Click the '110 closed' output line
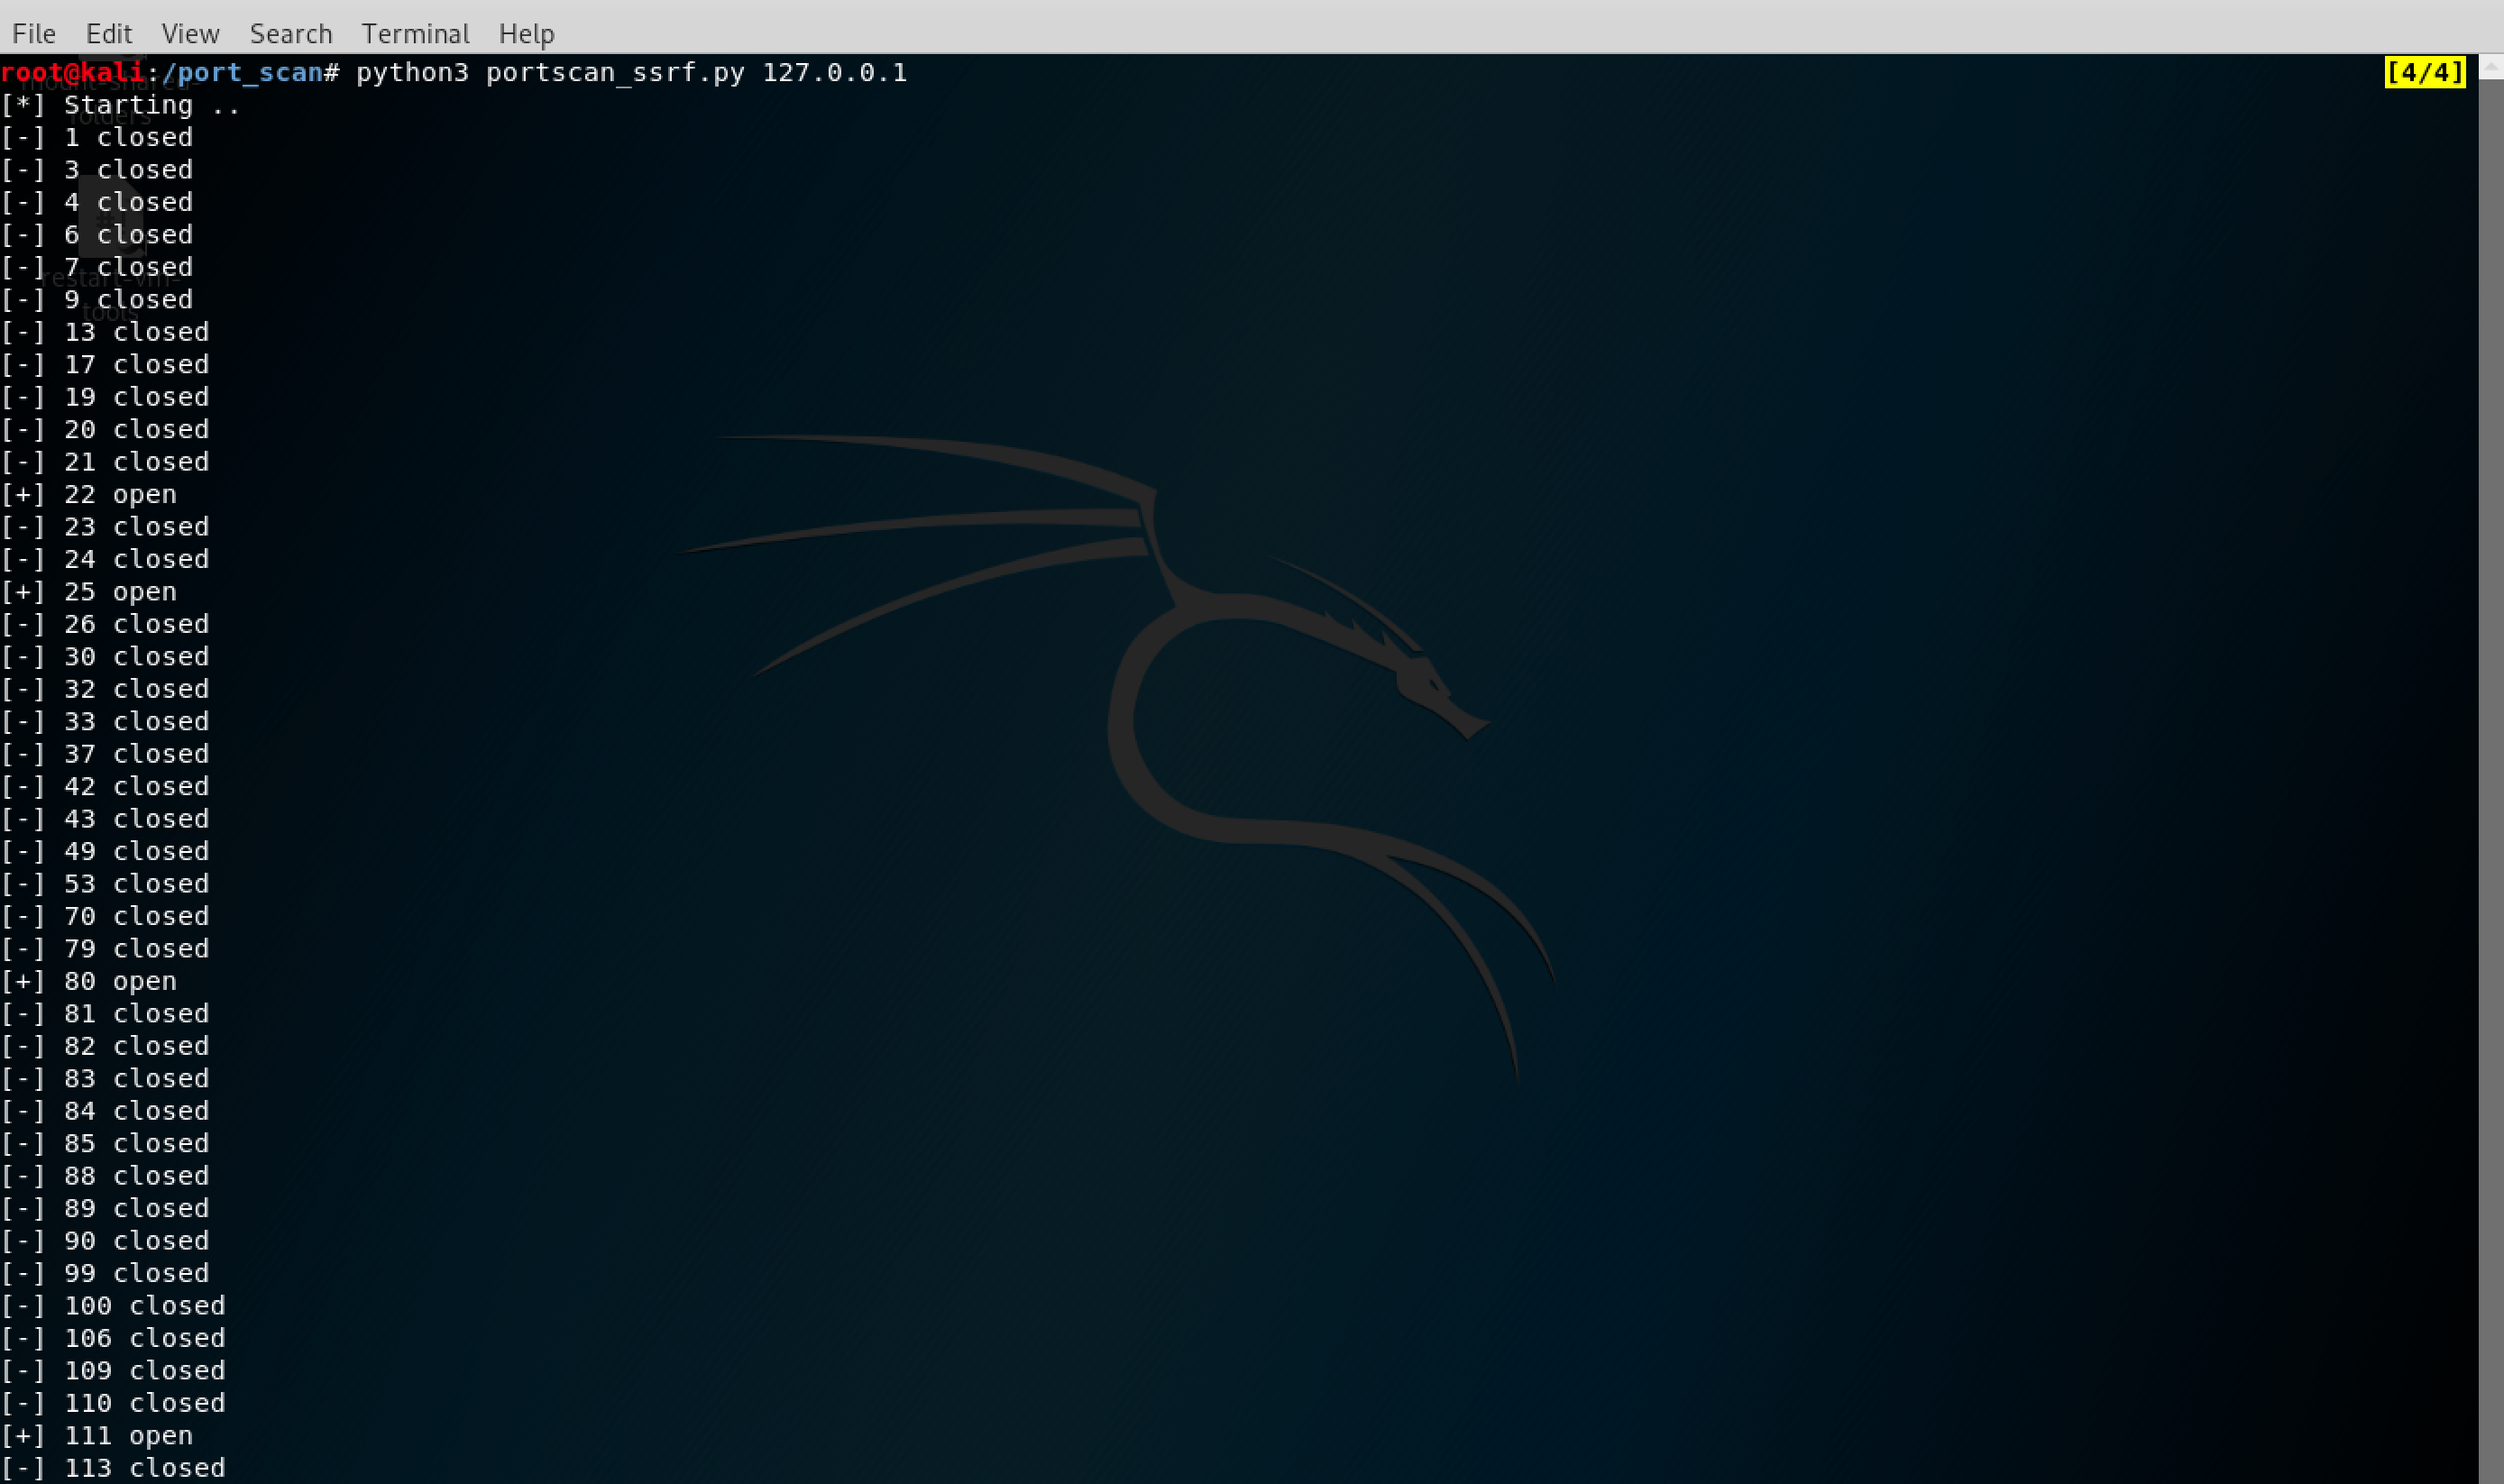 click(x=113, y=1405)
